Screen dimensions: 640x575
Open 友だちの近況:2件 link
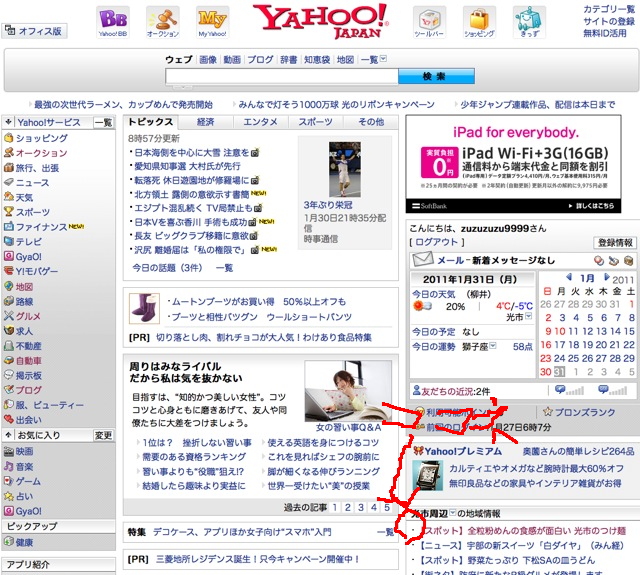451,391
